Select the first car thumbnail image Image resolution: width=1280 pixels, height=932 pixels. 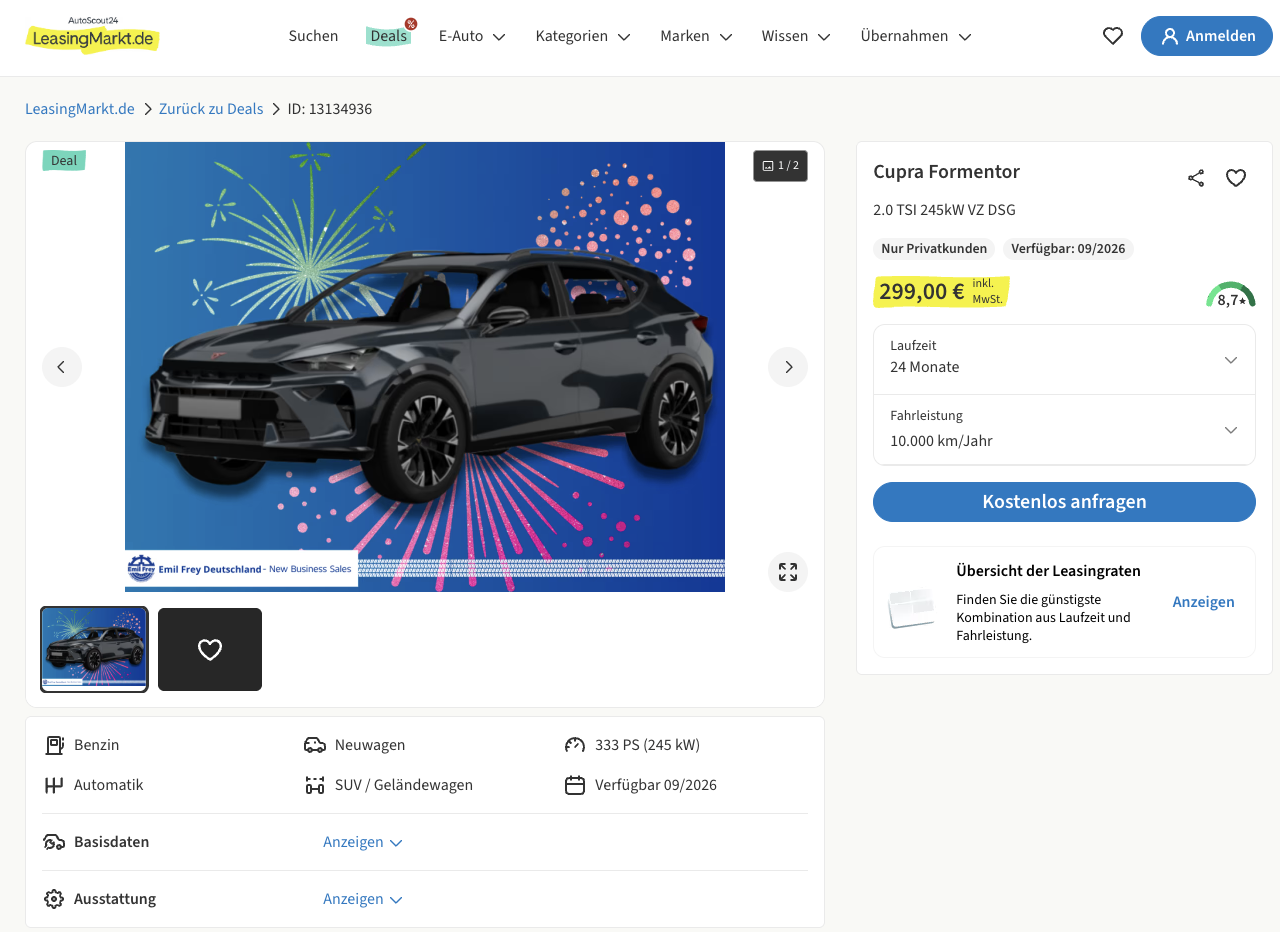coord(94,649)
